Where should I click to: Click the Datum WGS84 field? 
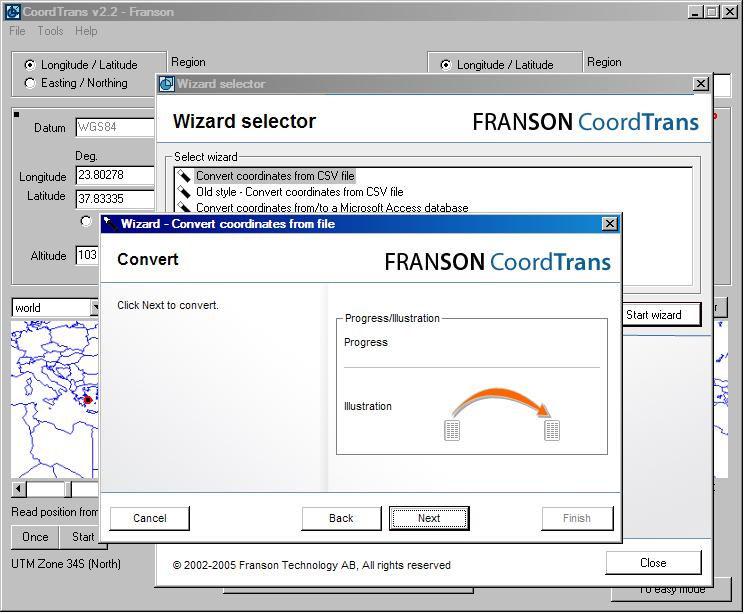[x=115, y=127]
